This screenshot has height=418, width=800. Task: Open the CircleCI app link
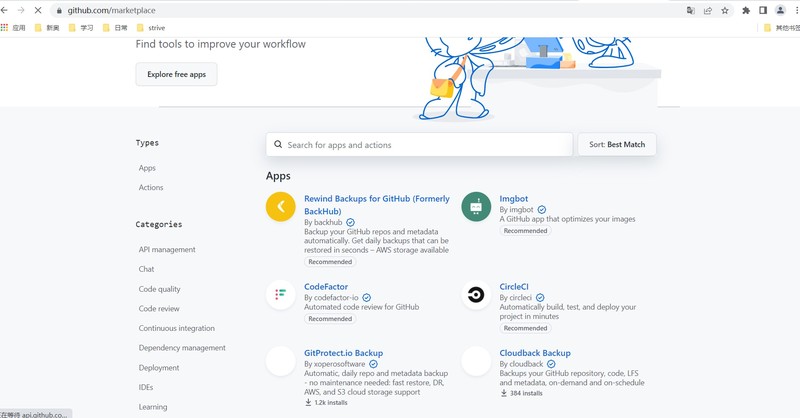click(514, 286)
